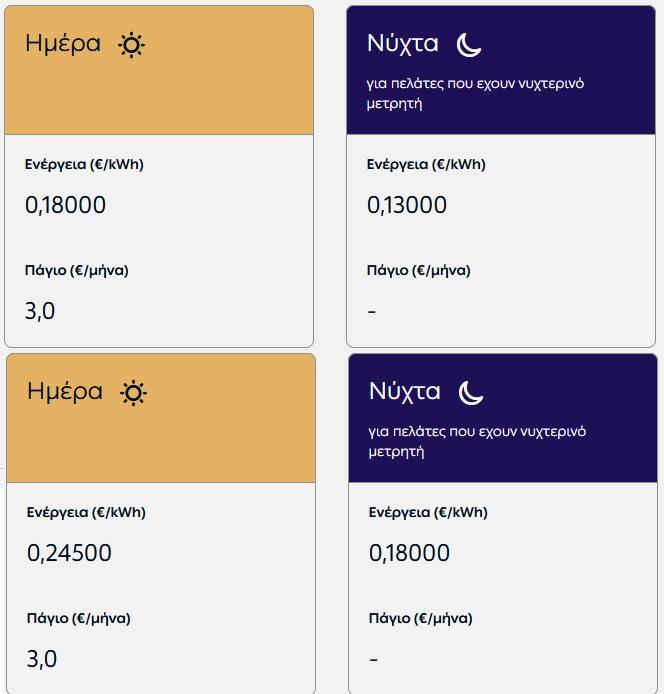
Task: Click the moon icon in the 0,13000 Νύχτα card
Action: [469, 45]
